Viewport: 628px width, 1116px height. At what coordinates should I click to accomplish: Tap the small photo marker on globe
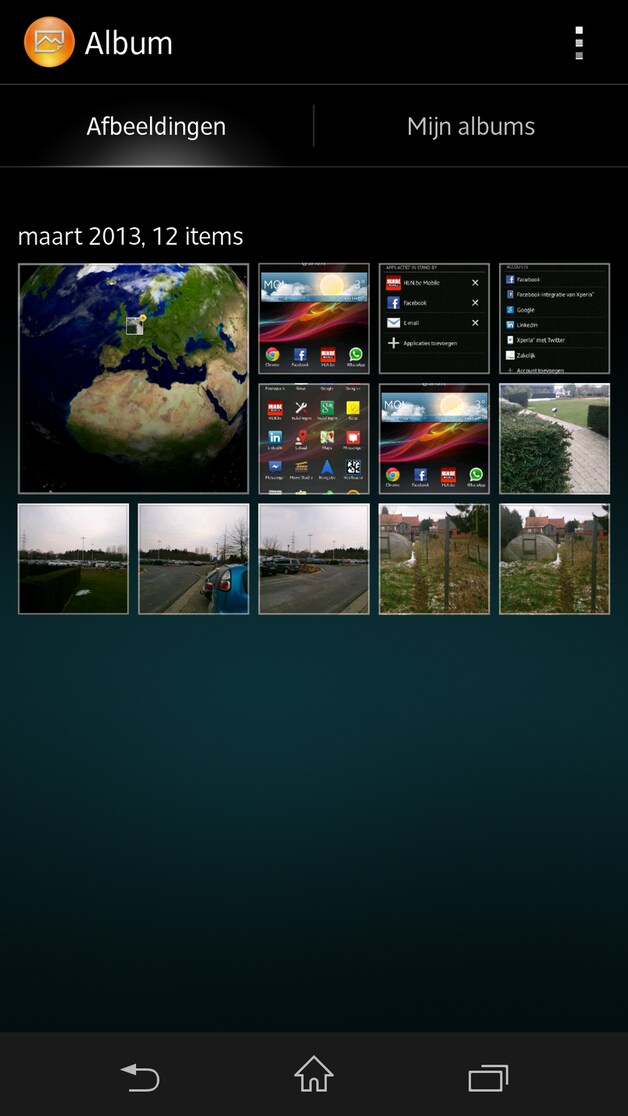tap(135, 325)
